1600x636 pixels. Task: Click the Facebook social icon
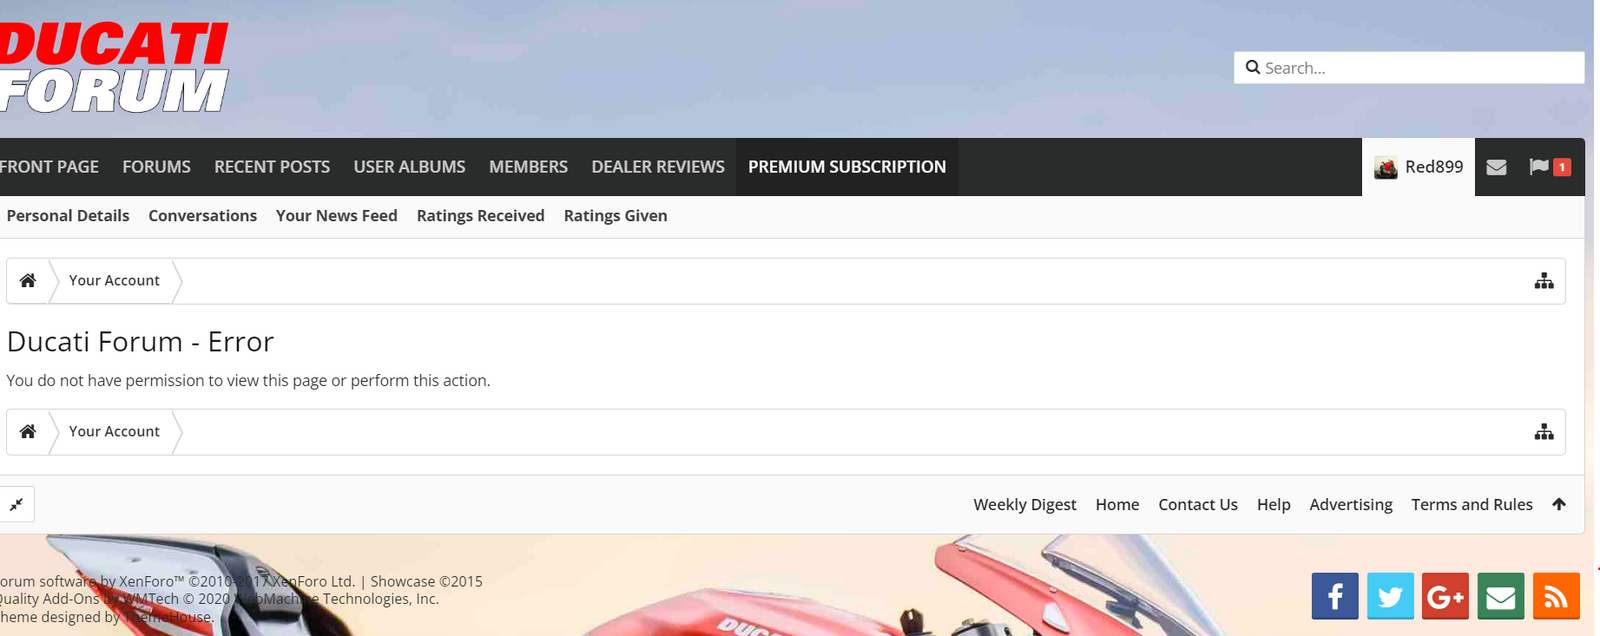[1335, 596]
